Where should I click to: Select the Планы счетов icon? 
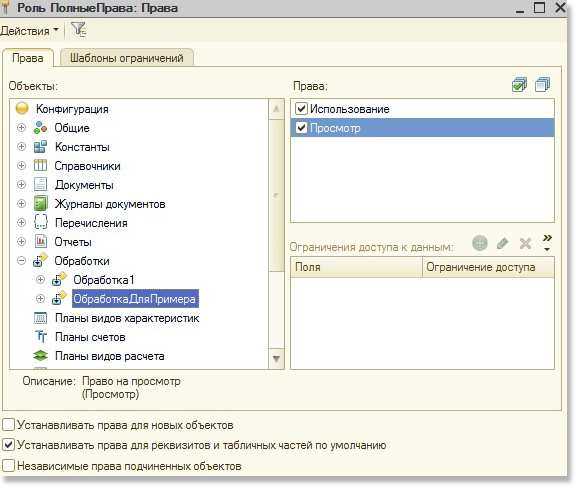click(x=41, y=337)
